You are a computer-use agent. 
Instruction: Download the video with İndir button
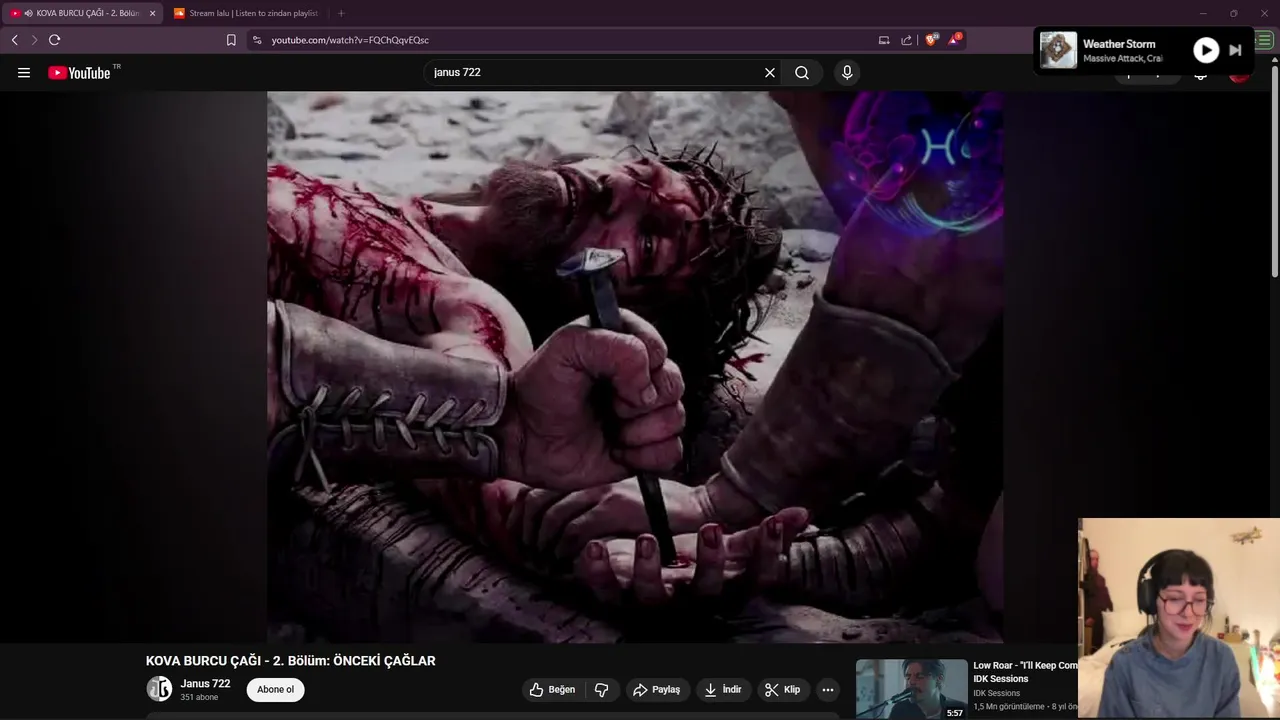(723, 690)
